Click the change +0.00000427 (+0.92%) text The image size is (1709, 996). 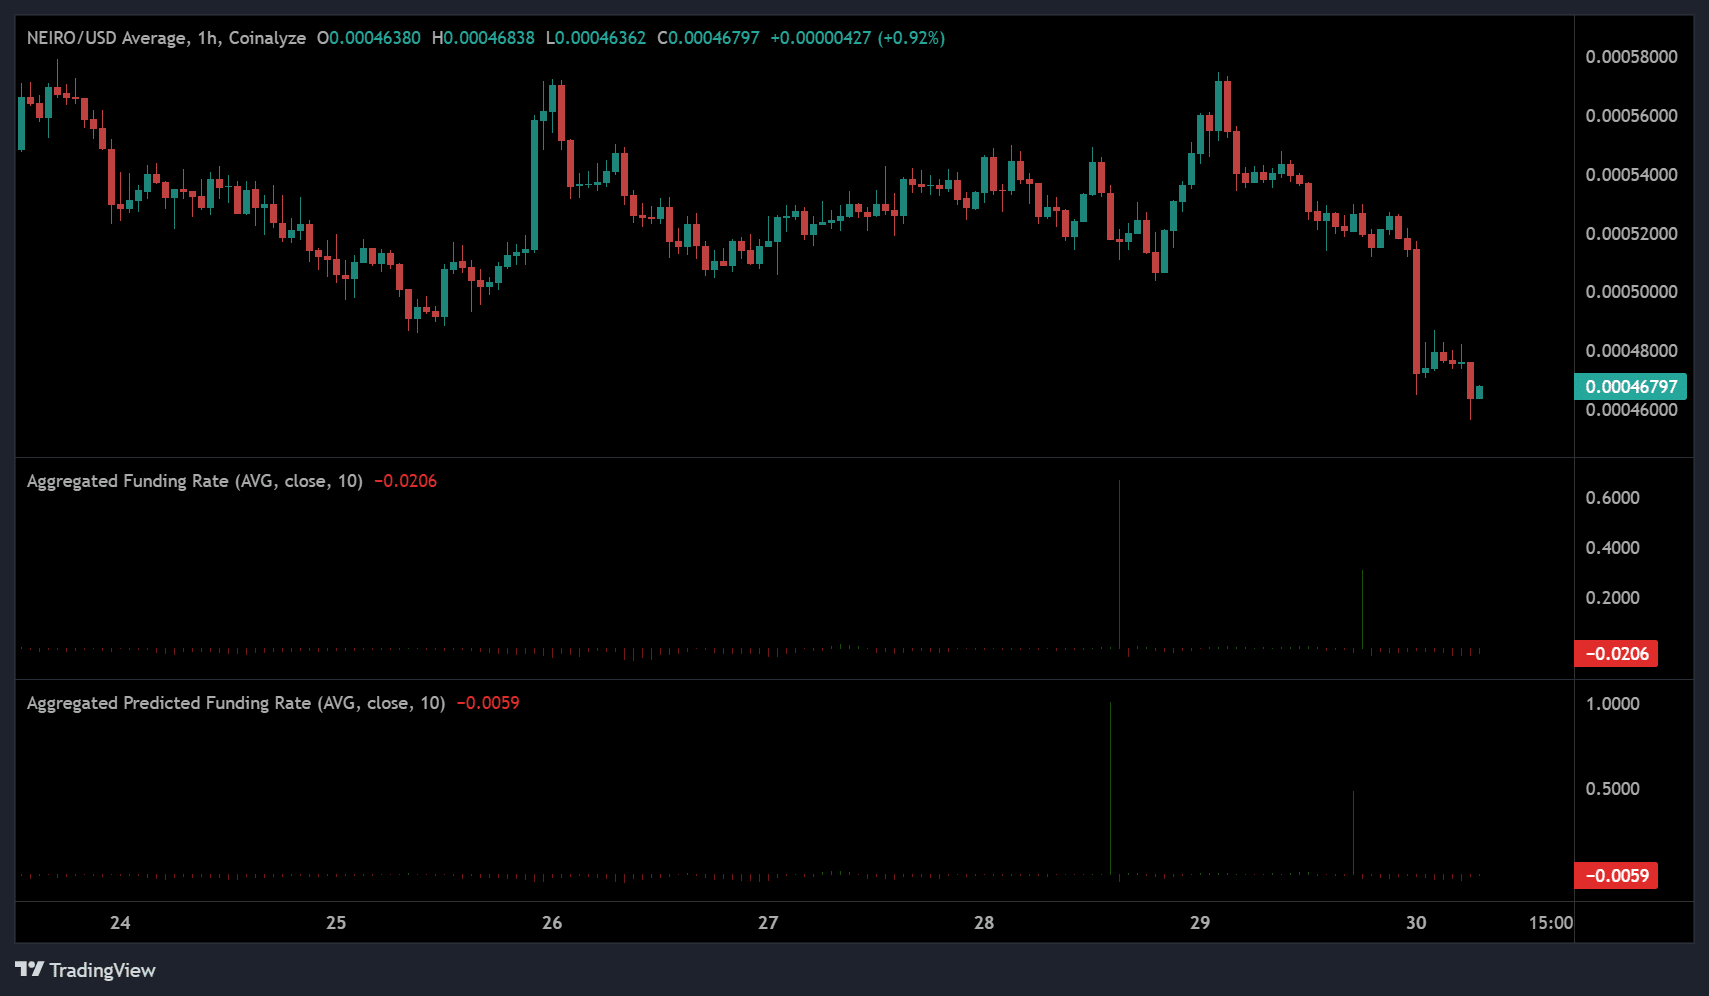[x=857, y=38]
